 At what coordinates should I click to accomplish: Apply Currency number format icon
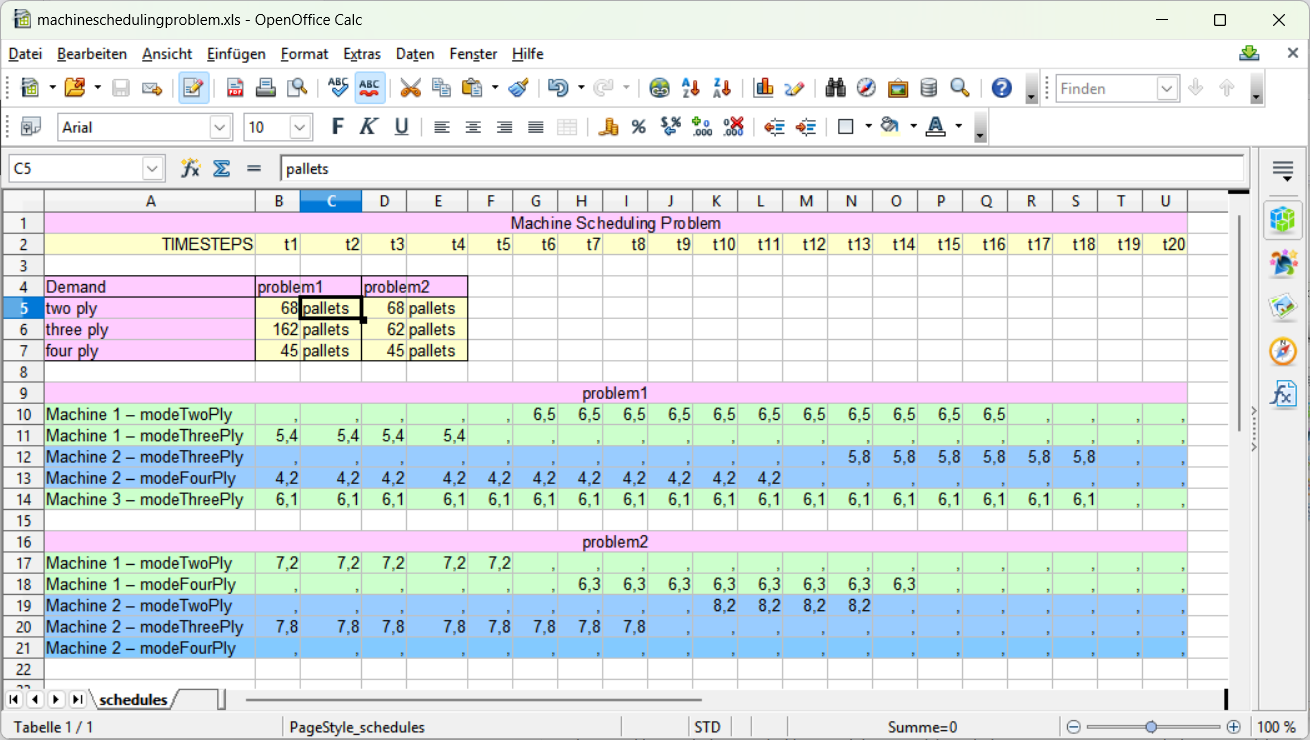[608, 127]
